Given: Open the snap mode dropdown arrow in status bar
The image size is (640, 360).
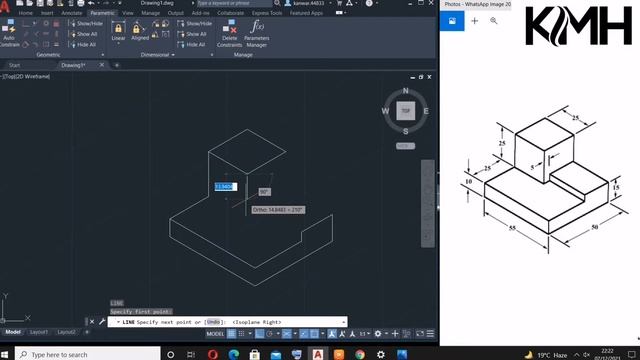Looking at the screenshot, I should [x=250, y=334].
